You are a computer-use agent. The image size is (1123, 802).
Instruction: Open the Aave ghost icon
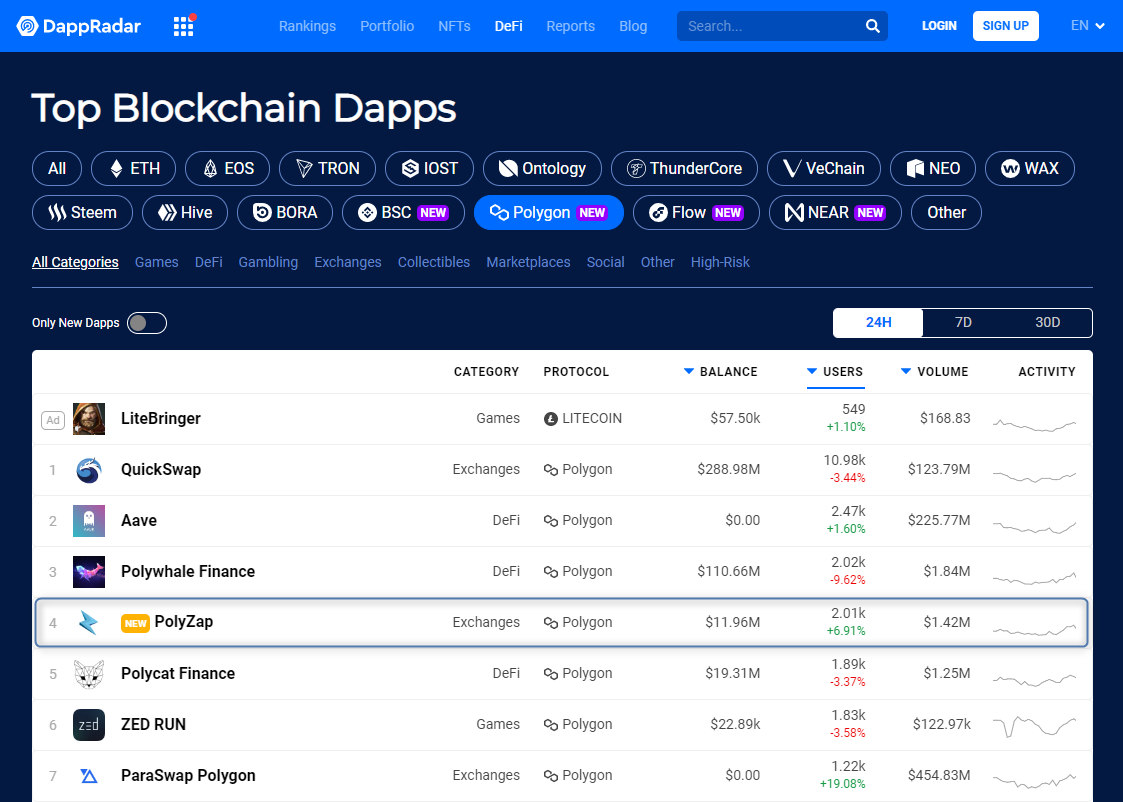coord(89,521)
